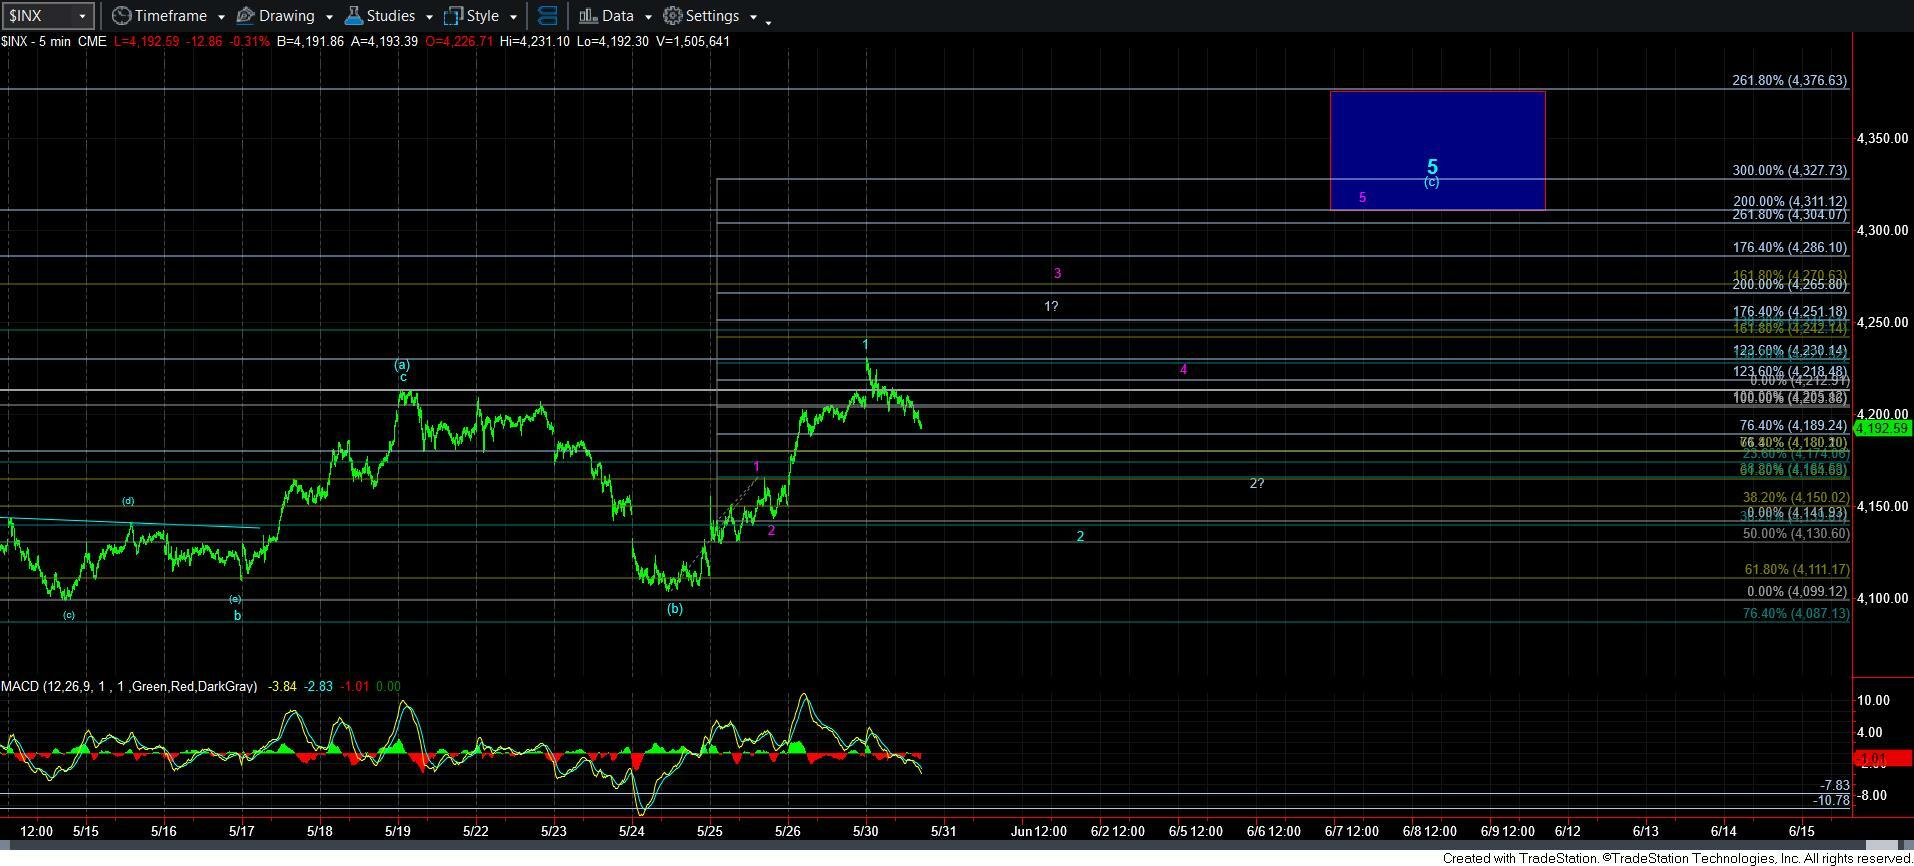Open the Drawing menu label
The width and height of the screenshot is (1914, 866).
pos(286,16)
